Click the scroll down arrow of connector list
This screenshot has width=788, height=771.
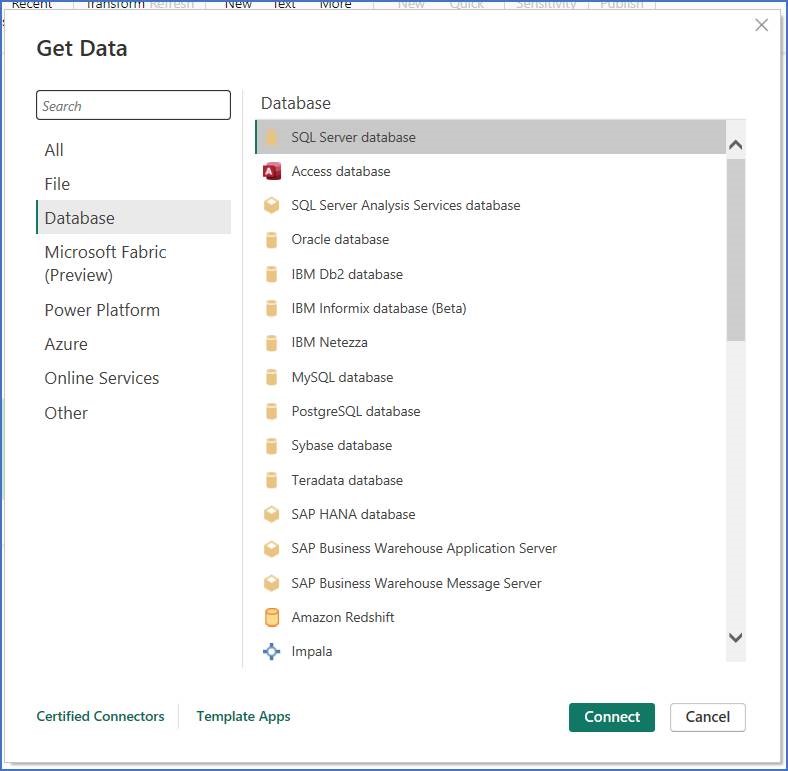(736, 638)
